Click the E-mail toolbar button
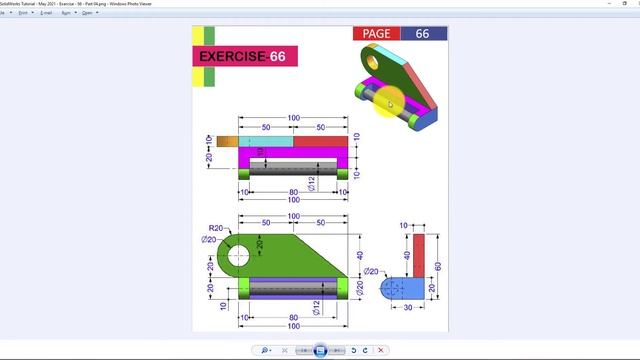 [46, 13]
